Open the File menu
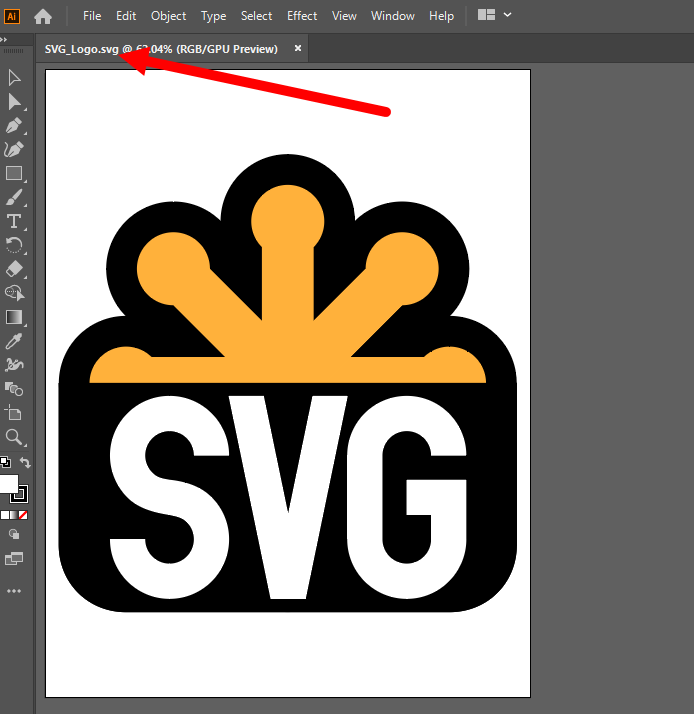 [x=92, y=16]
